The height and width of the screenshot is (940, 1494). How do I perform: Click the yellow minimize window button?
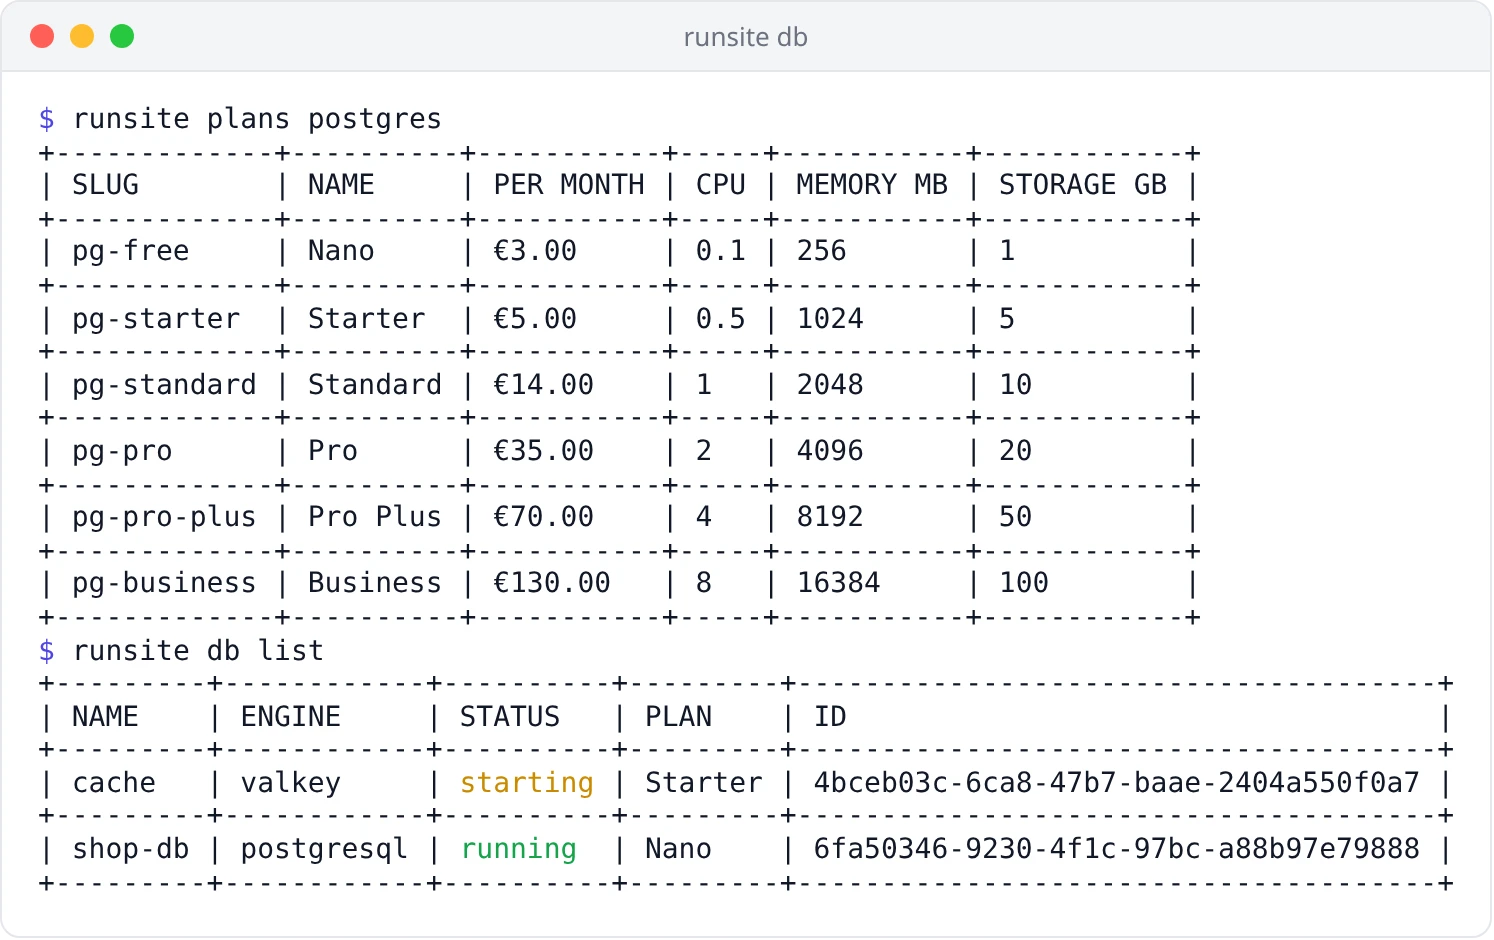[82, 37]
